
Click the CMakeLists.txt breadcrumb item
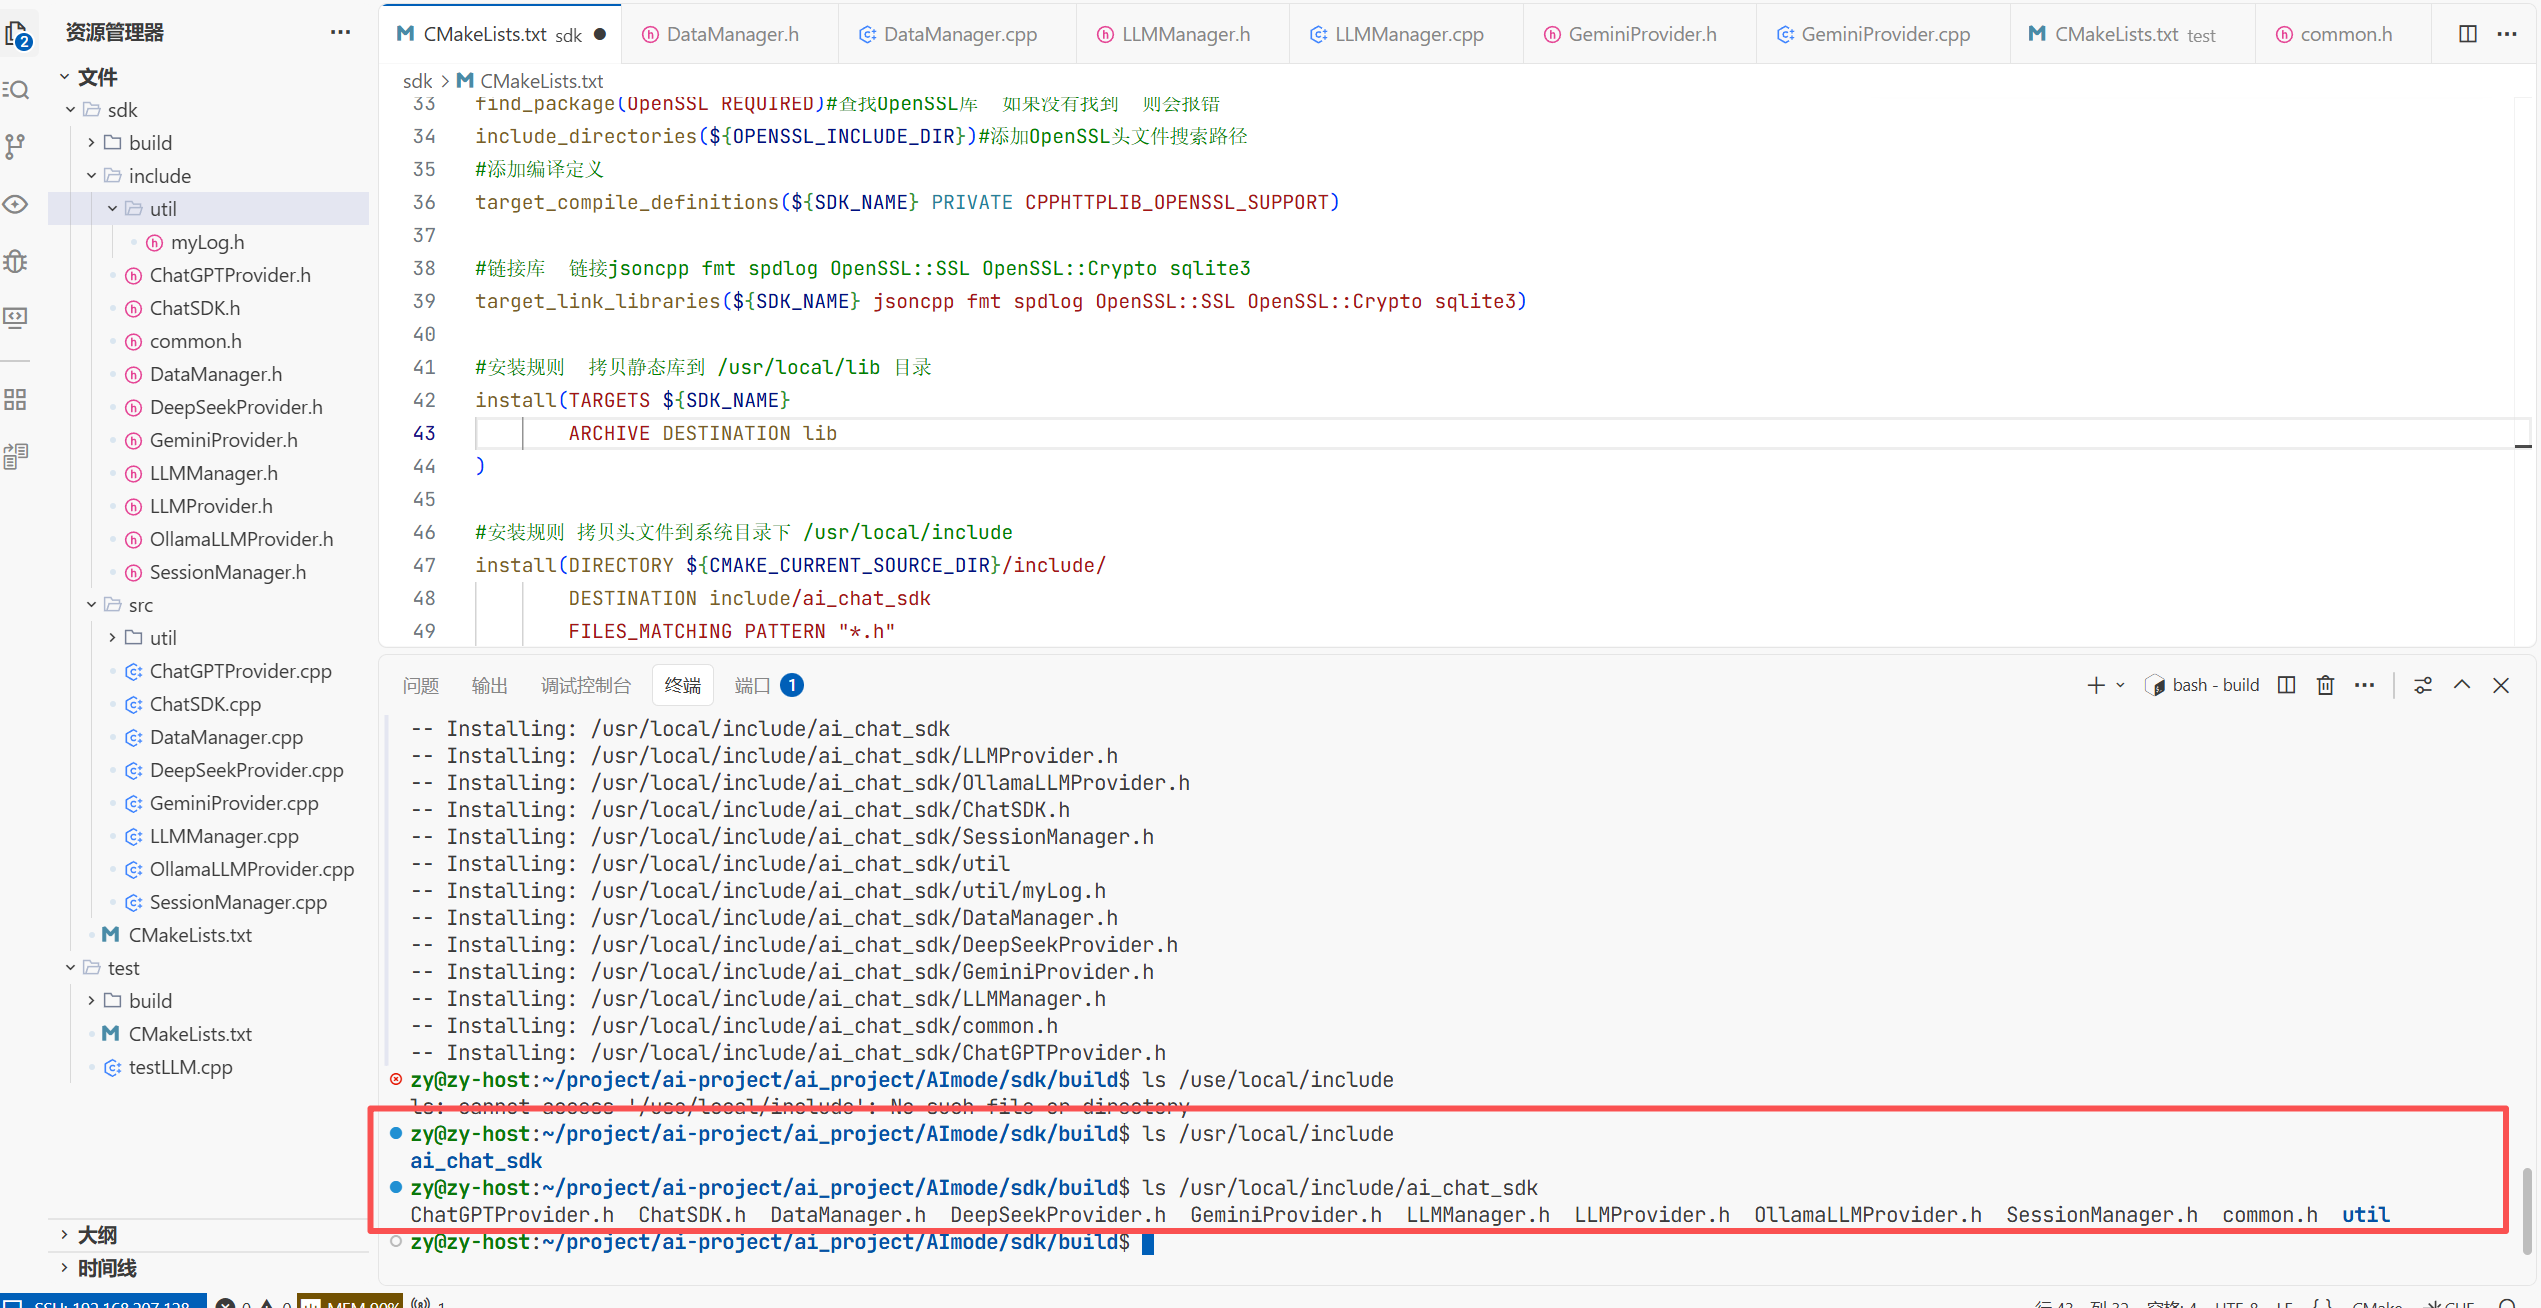pos(541,81)
